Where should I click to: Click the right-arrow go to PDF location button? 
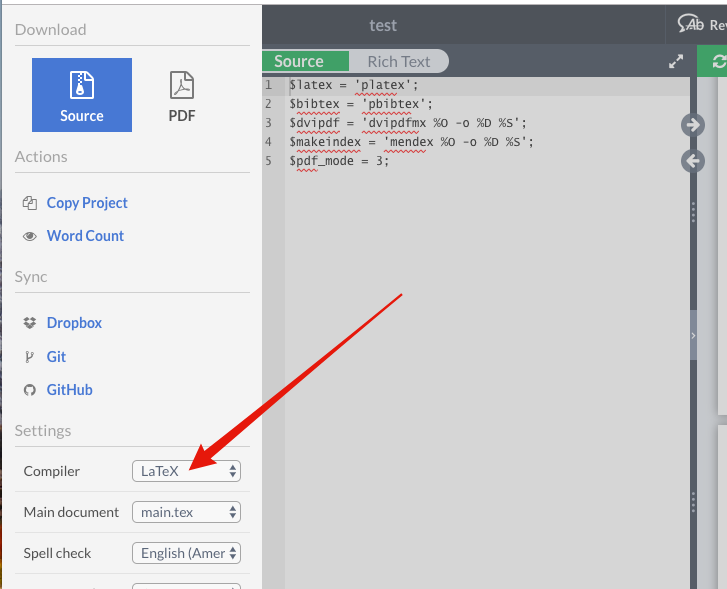coord(693,125)
